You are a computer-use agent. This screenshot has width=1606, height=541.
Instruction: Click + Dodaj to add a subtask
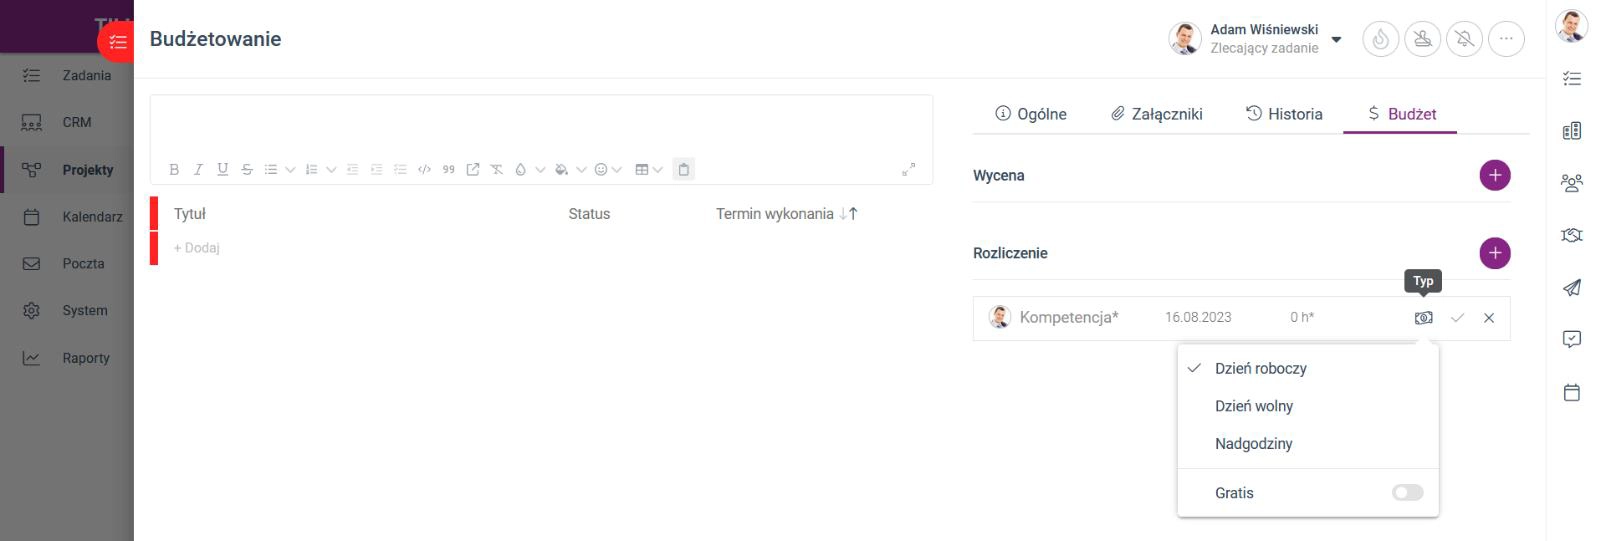point(197,248)
